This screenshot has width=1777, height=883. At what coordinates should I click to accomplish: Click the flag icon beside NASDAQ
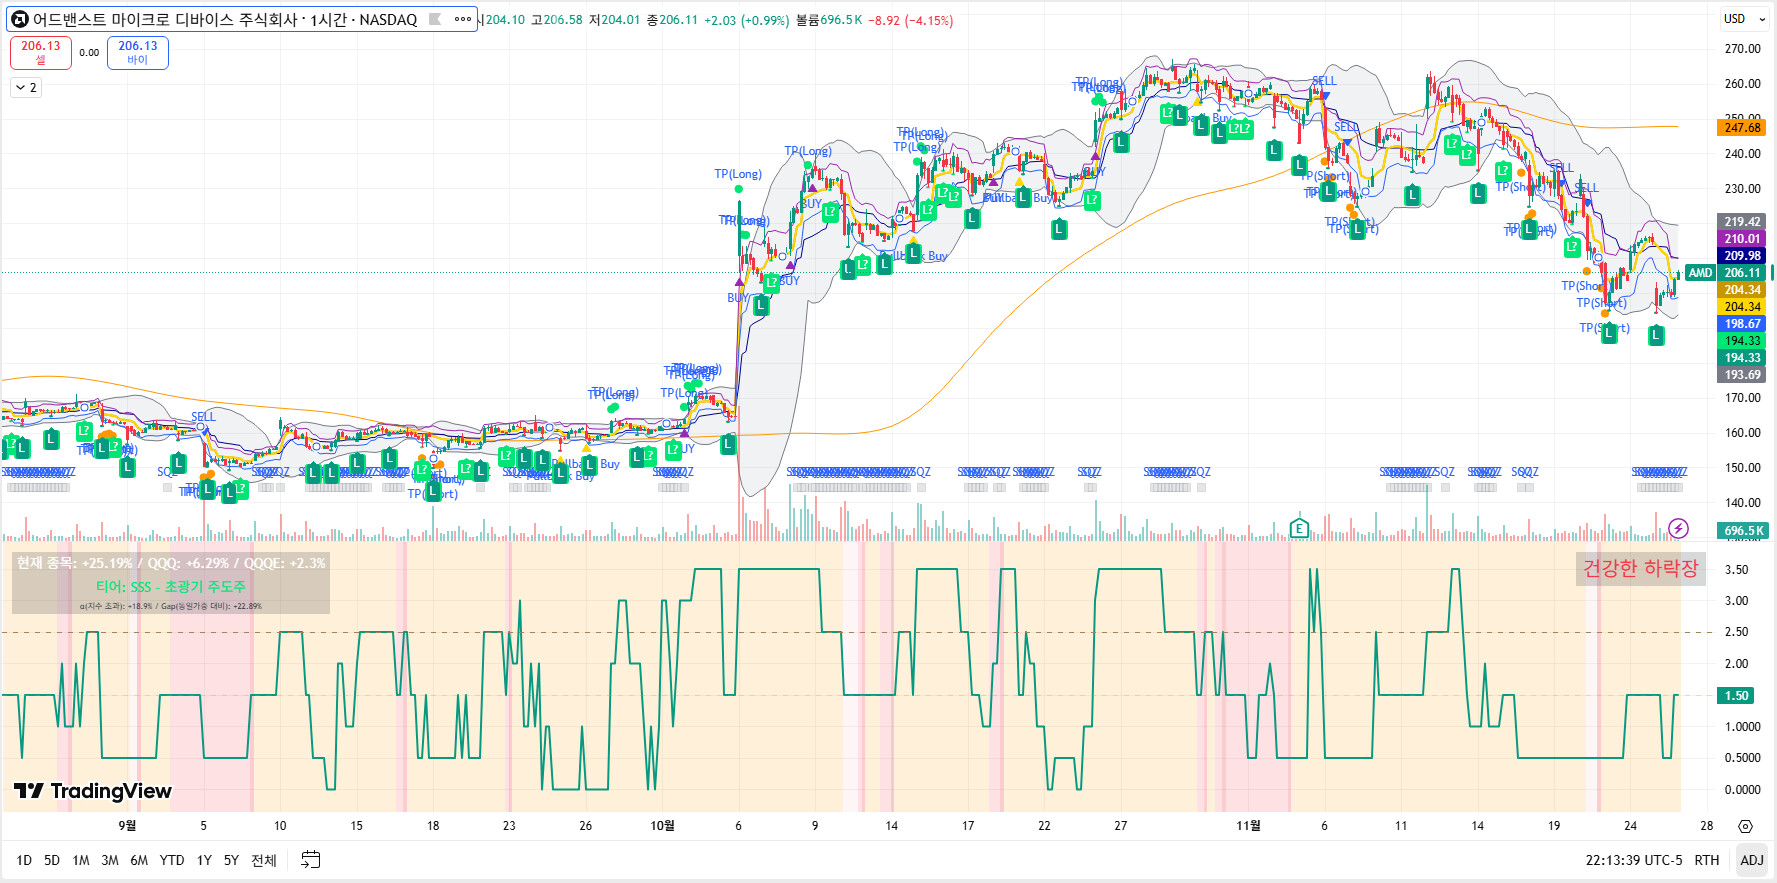point(435,19)
